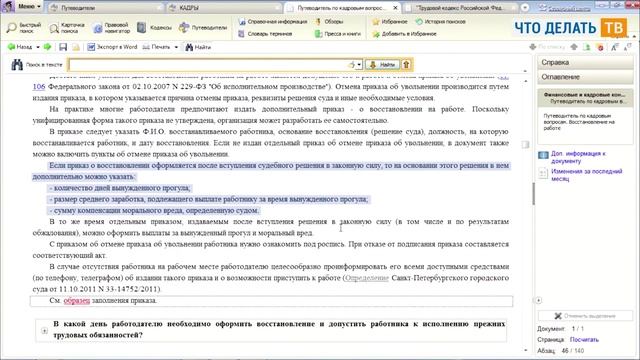Open Карточка поиска
The width and height of the screenshot is (640, 360).
[x=67, y=28]
